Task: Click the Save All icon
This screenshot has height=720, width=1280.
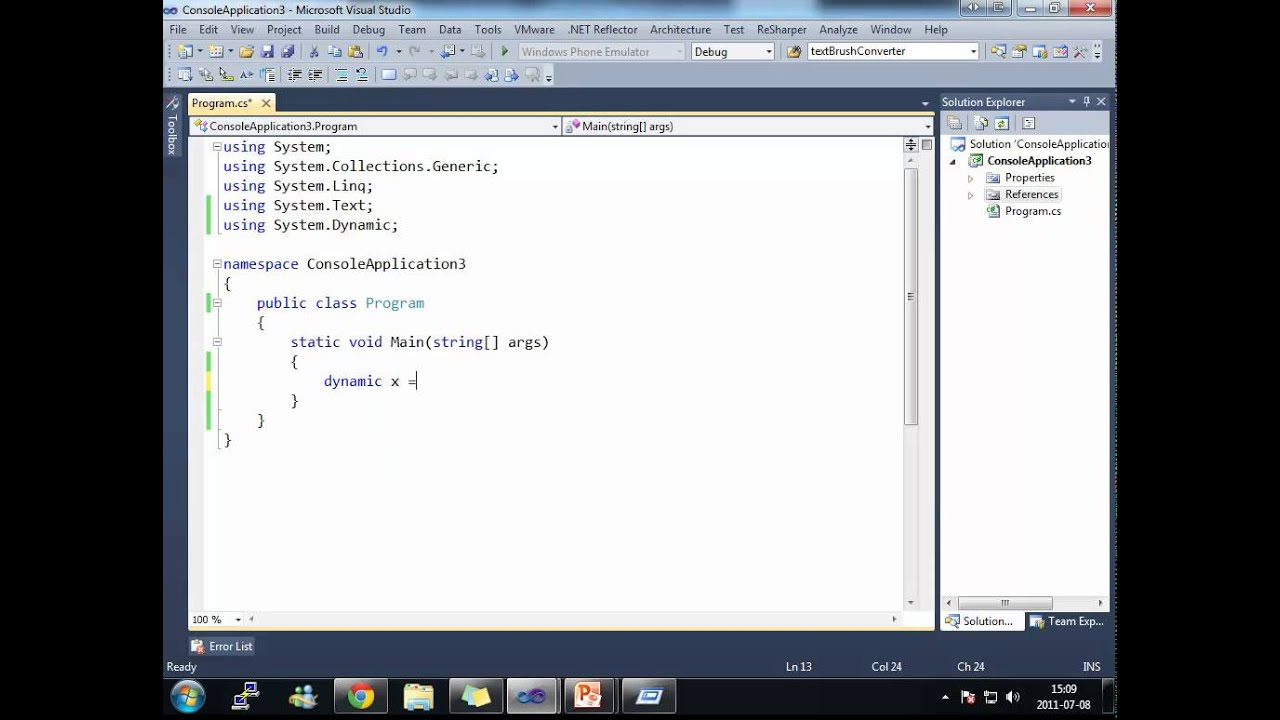Action: (x=288, y=51)
